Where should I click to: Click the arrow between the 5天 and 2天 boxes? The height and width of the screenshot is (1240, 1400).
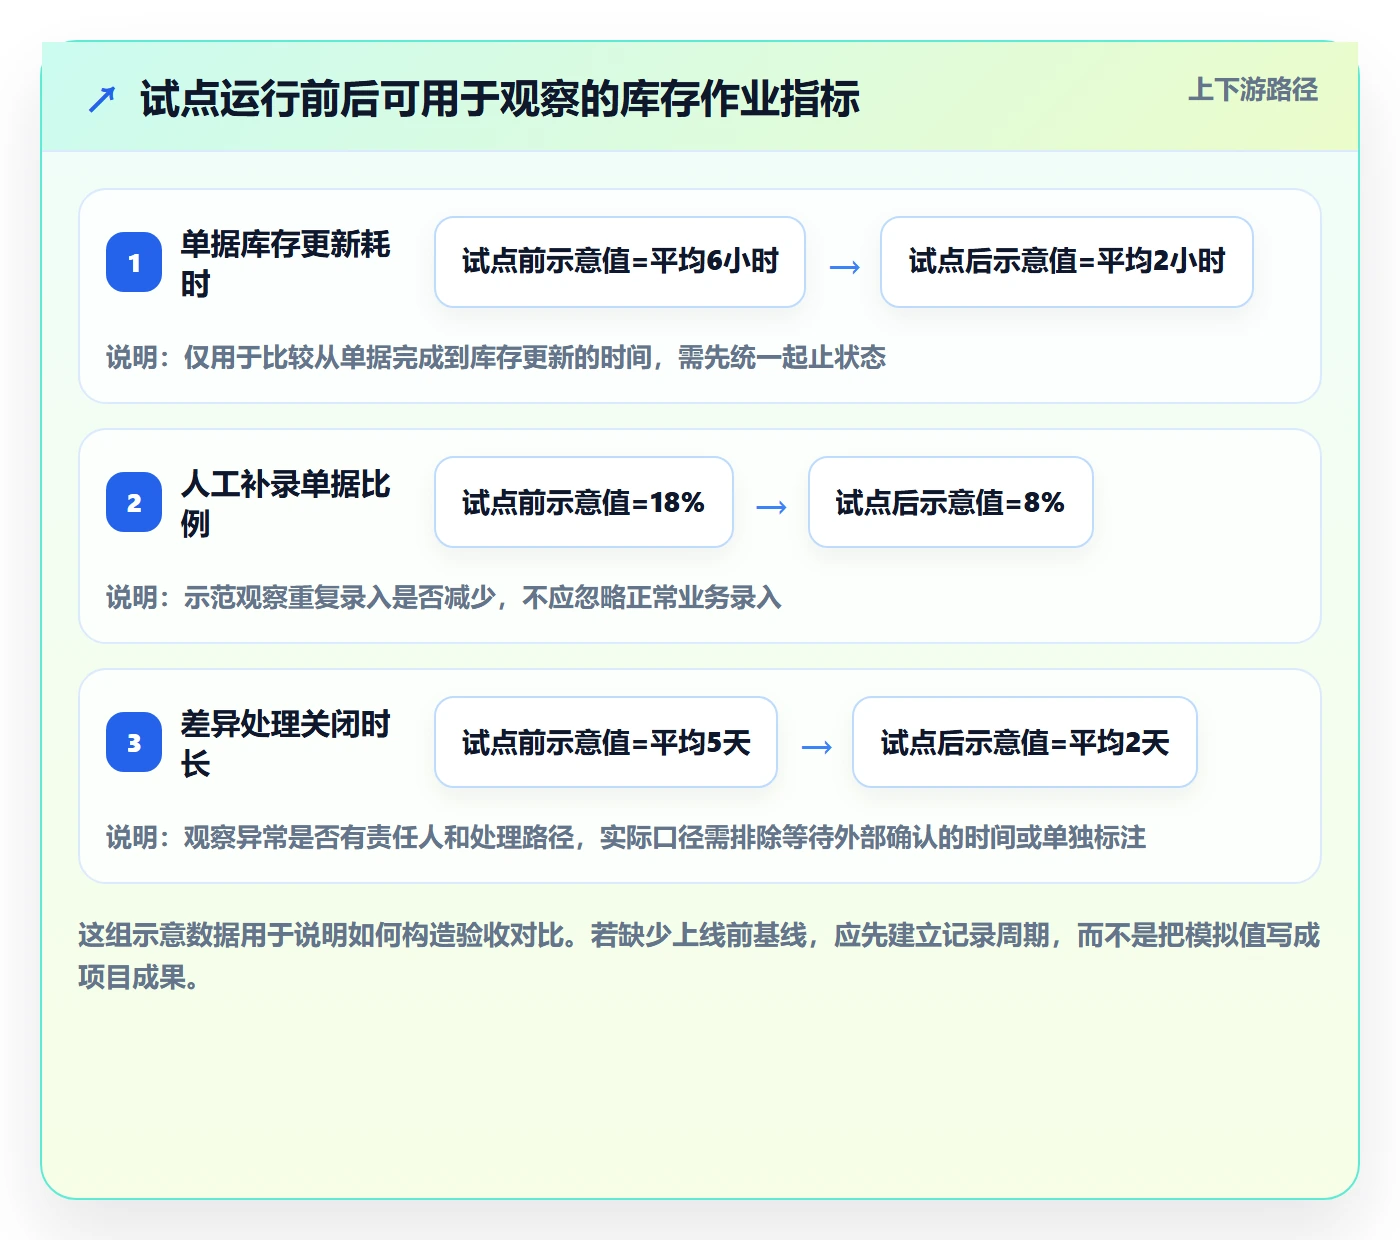(817, 747)
